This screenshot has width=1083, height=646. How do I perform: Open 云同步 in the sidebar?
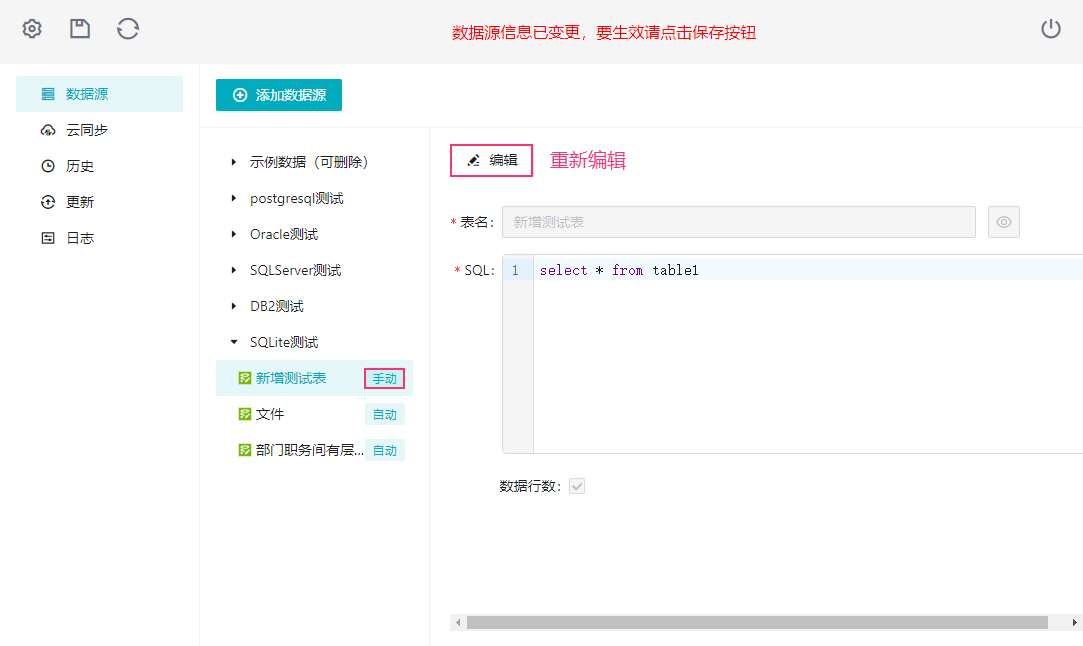(x=99, y=130)
